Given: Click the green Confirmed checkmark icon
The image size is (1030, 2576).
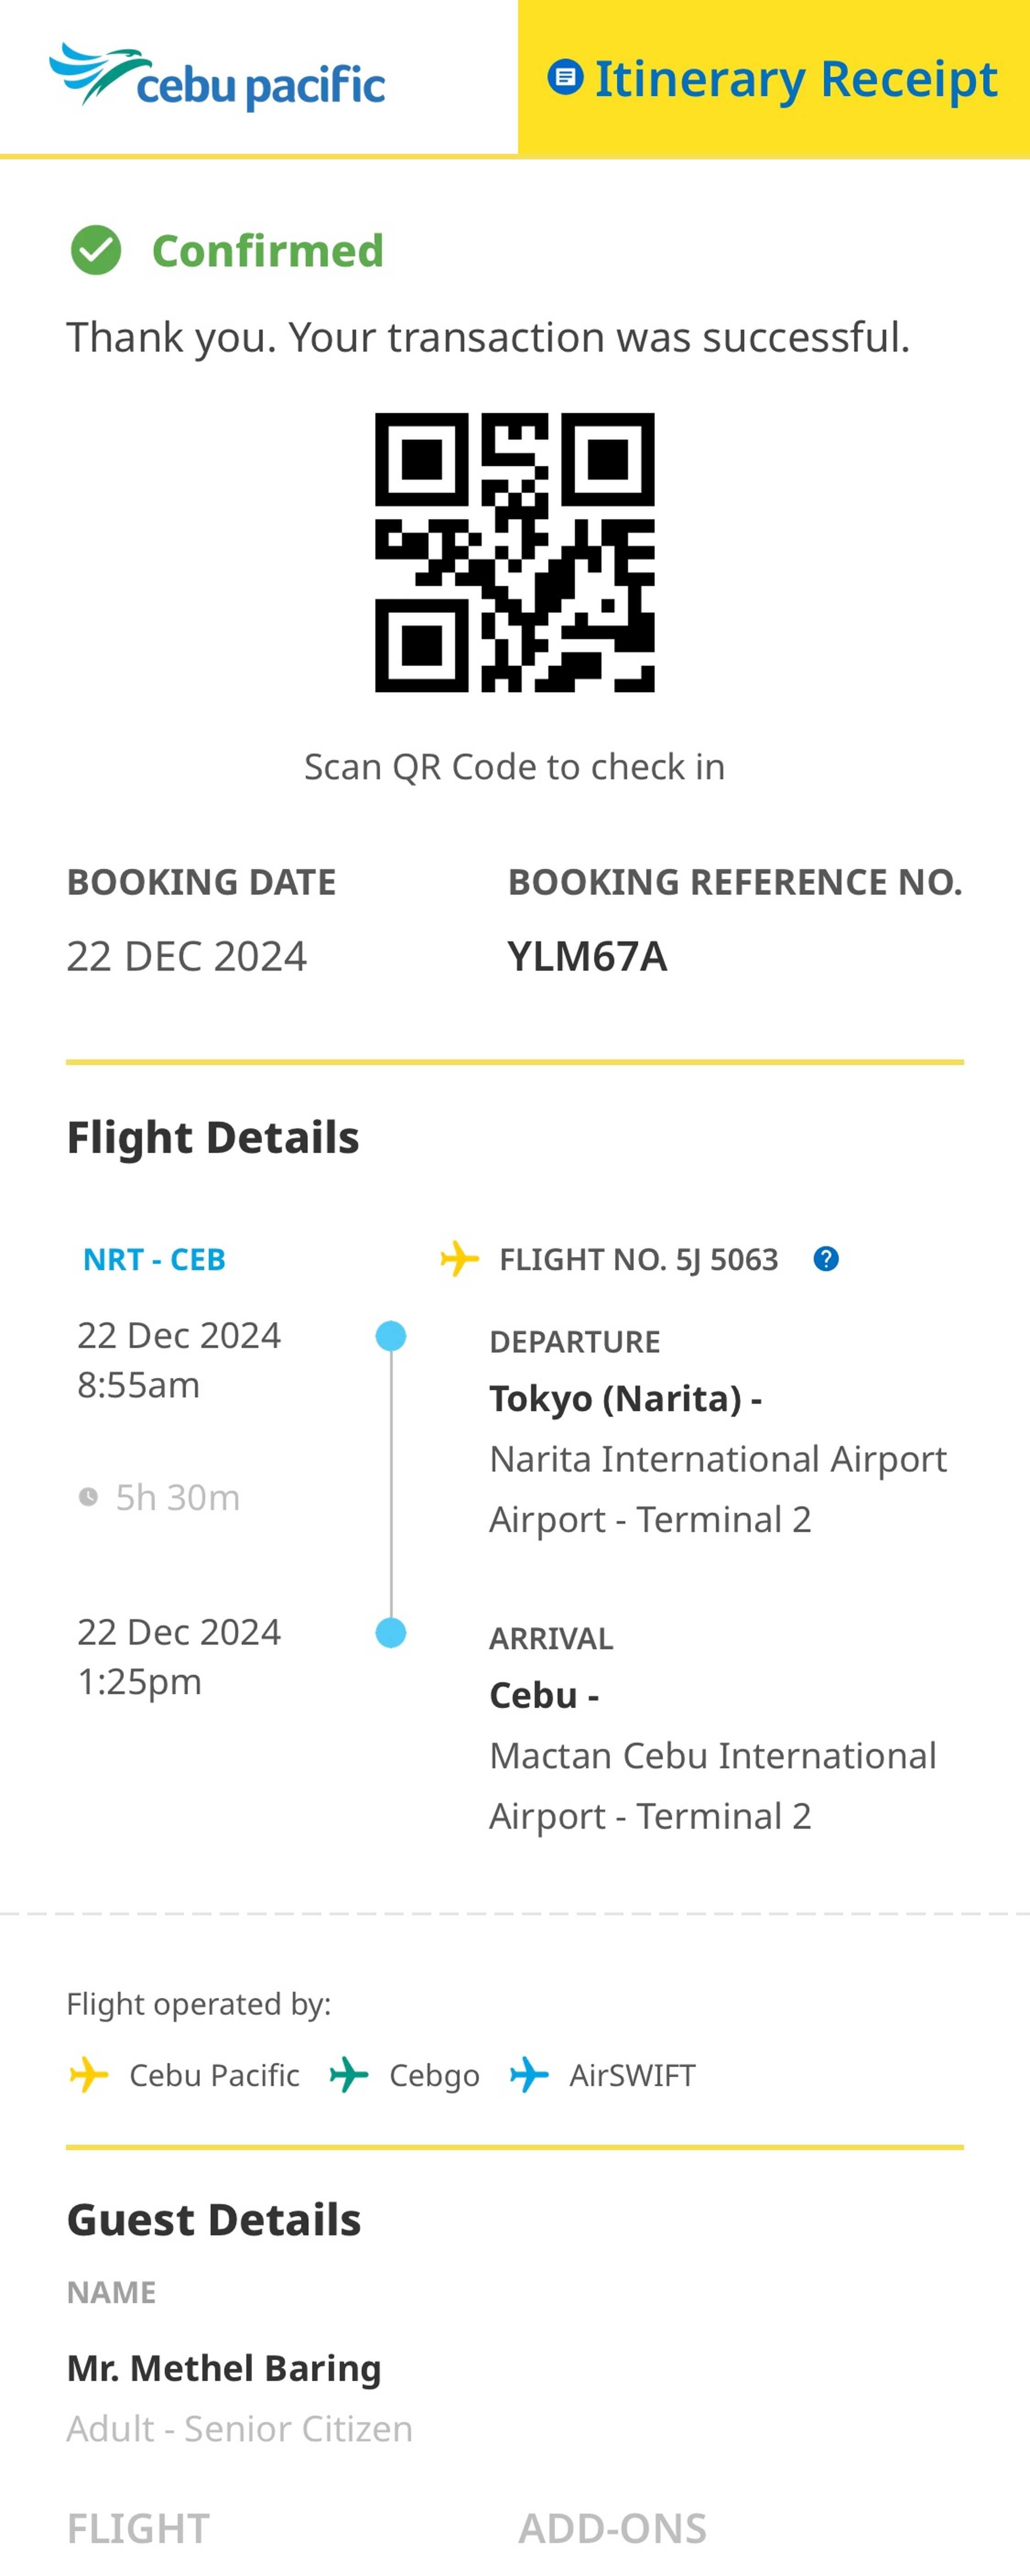Looking at the screenshot, I should click(96, 250).
